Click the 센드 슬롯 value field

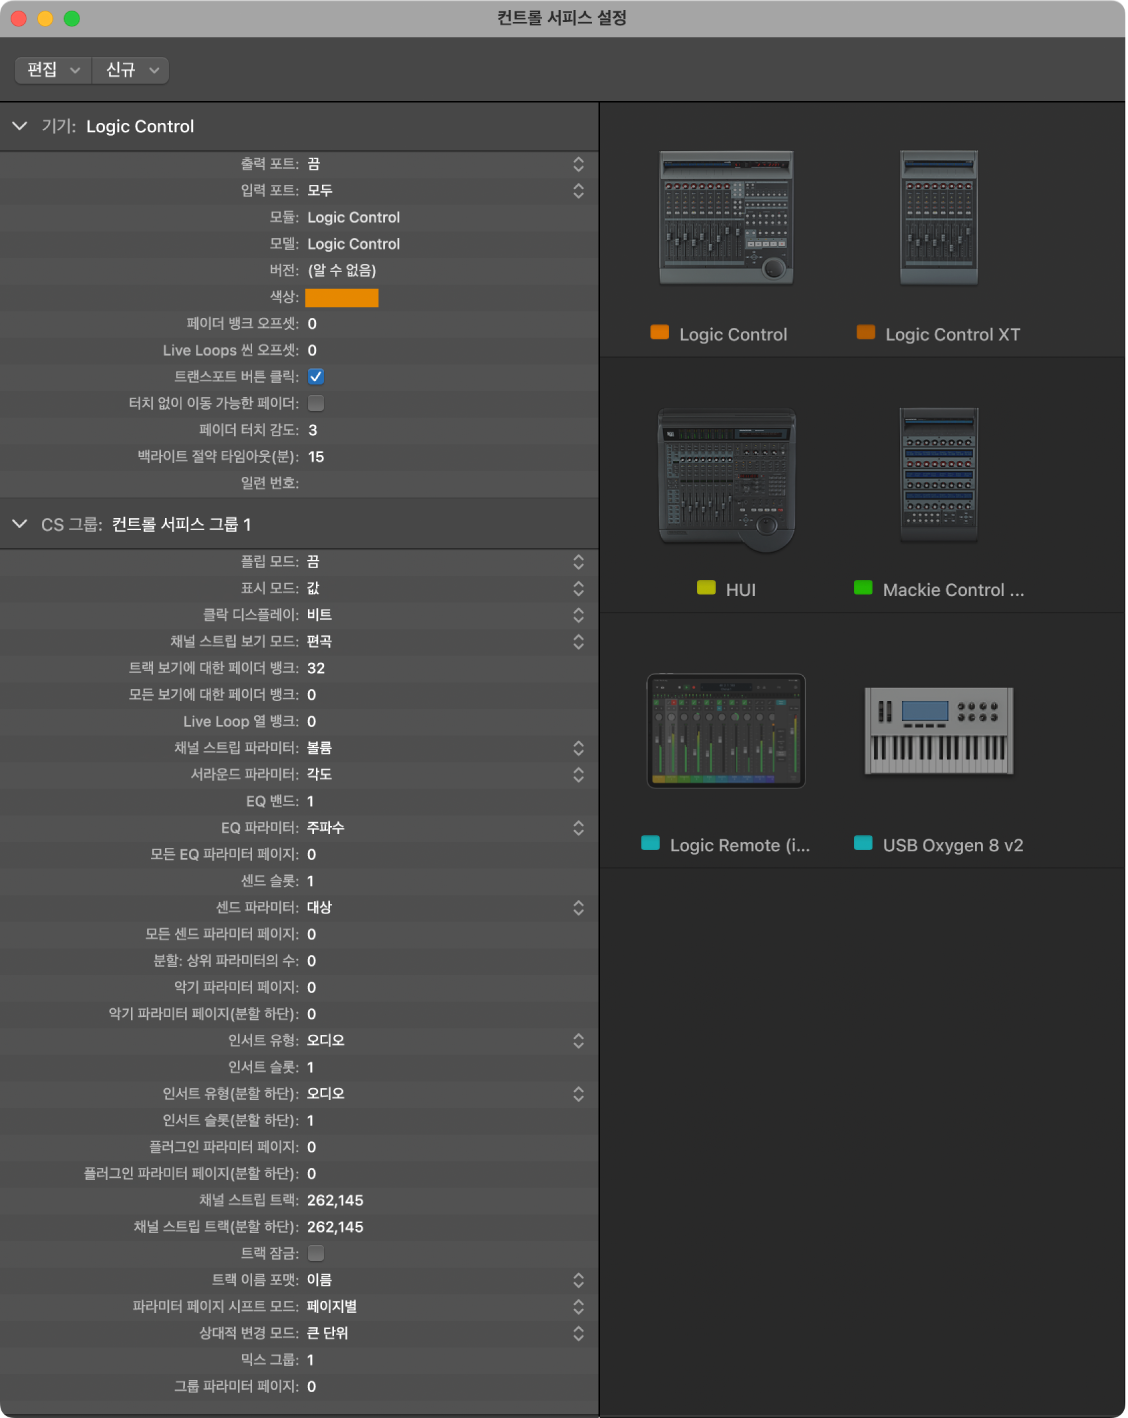(311, 881)
